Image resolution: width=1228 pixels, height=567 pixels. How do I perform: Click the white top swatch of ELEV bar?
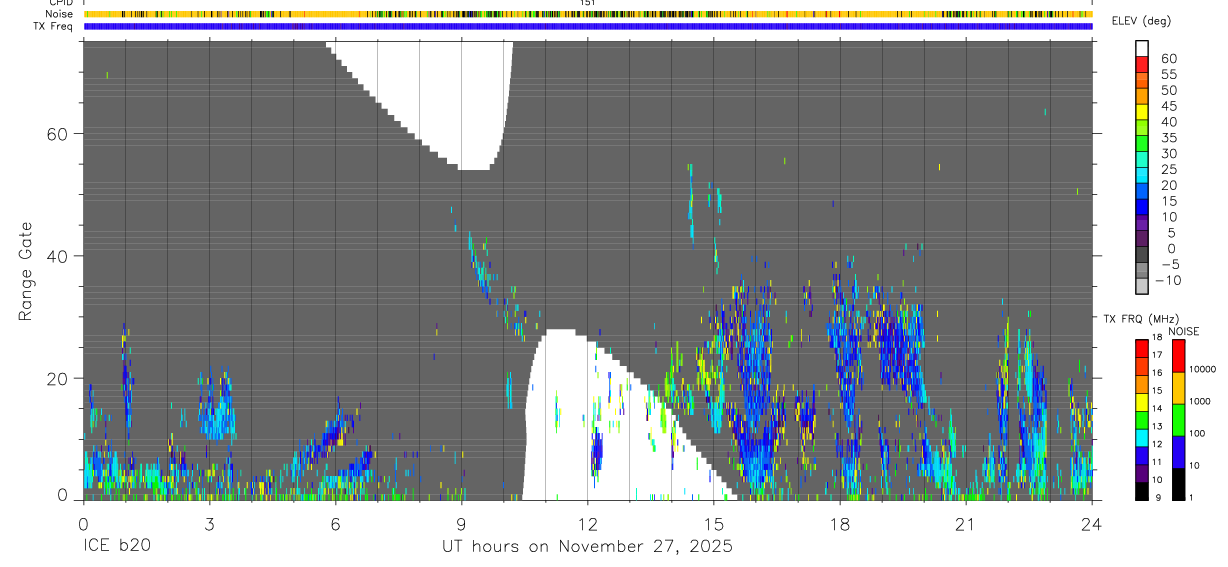click(x=1142, y=48)
